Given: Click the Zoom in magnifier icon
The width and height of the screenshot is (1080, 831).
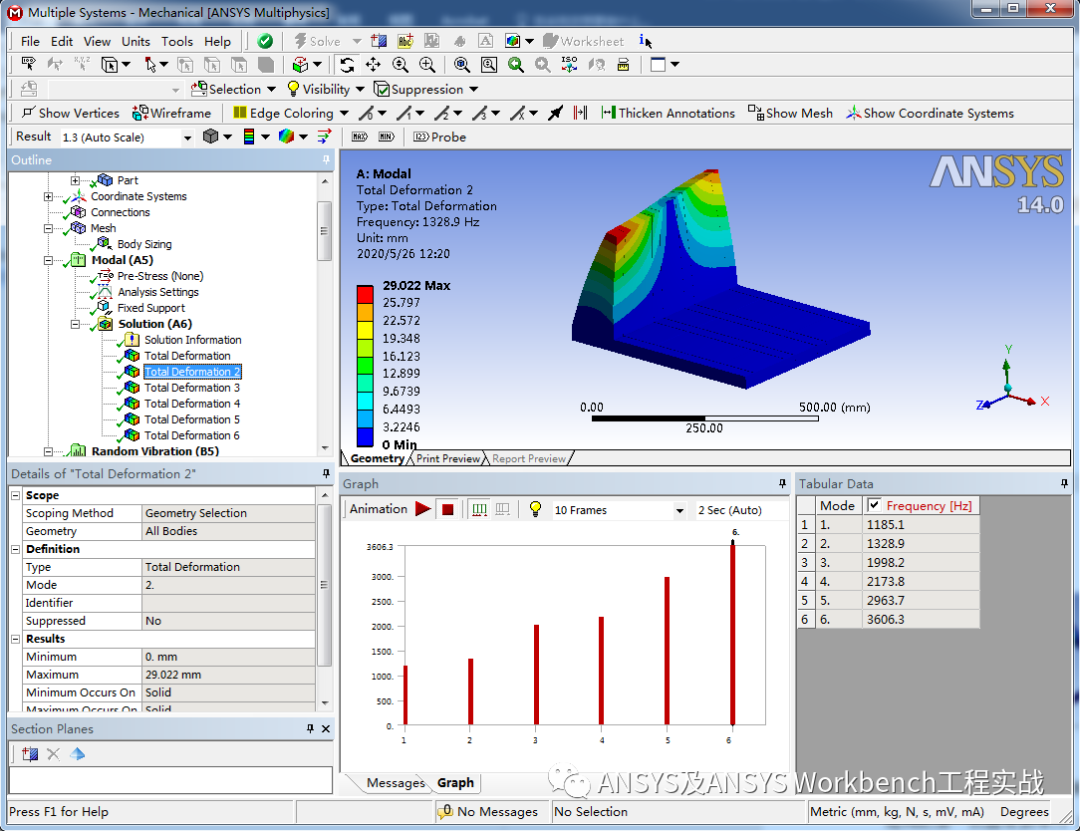Looking at the screenshot, I should pos(400,65).
